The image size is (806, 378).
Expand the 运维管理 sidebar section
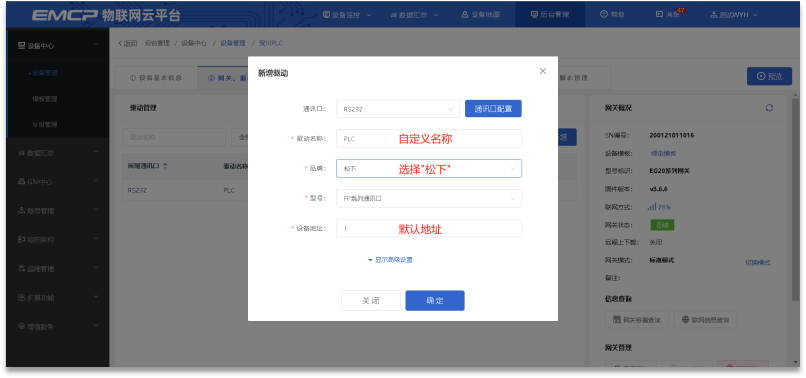58,268
